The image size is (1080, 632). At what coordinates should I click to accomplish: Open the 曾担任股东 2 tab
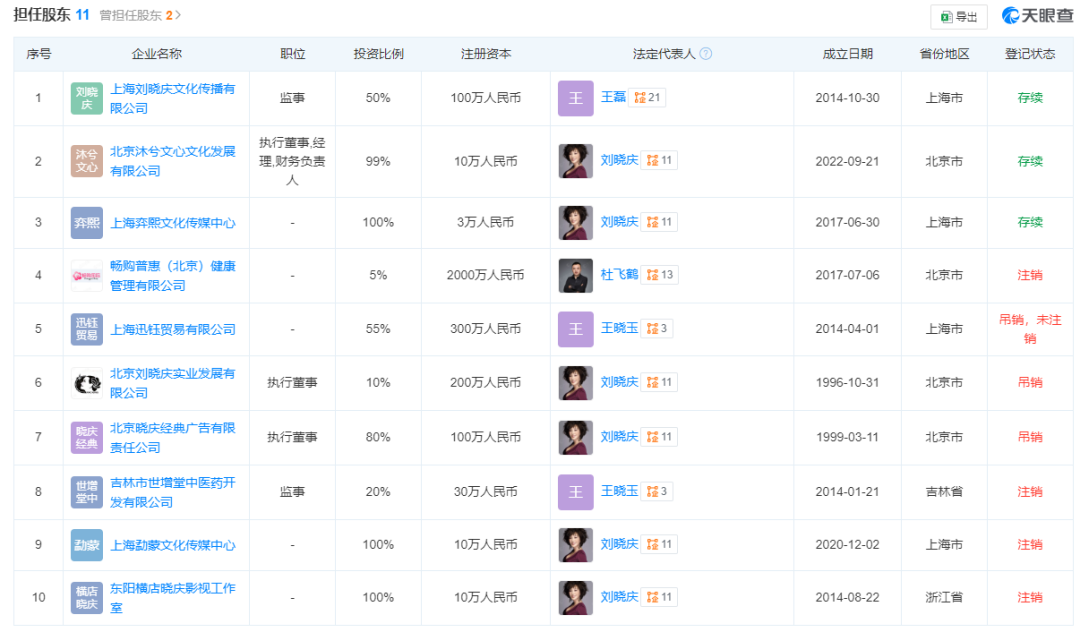click(x=141, y=15)
